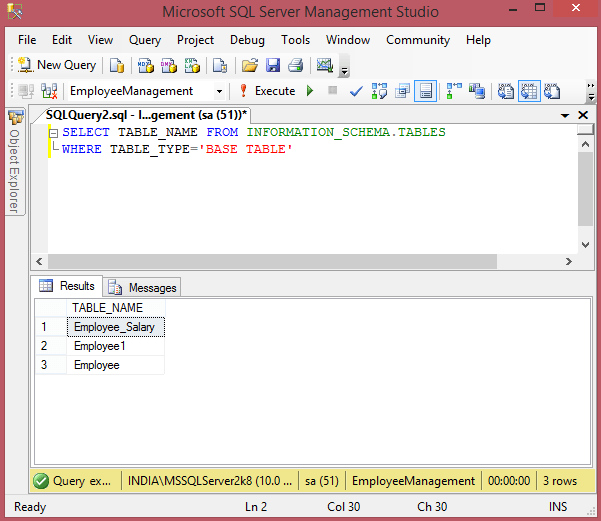Click the Change Connection icon
Image resolution: width=601 pixels, height=521 pixels.
coord(49,91)
